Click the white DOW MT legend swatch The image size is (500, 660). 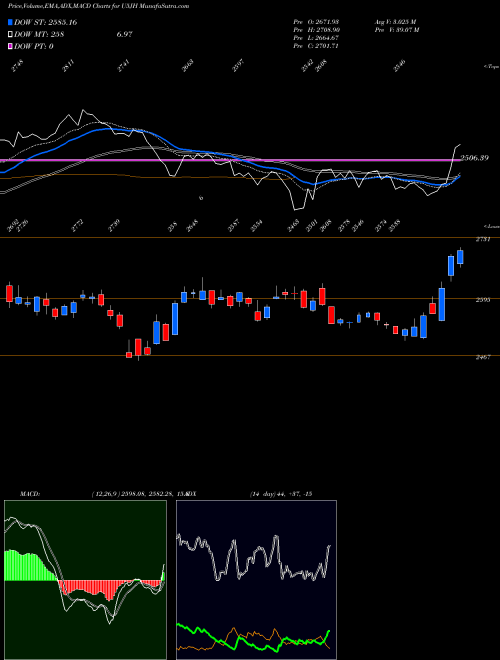coord(10,35)
